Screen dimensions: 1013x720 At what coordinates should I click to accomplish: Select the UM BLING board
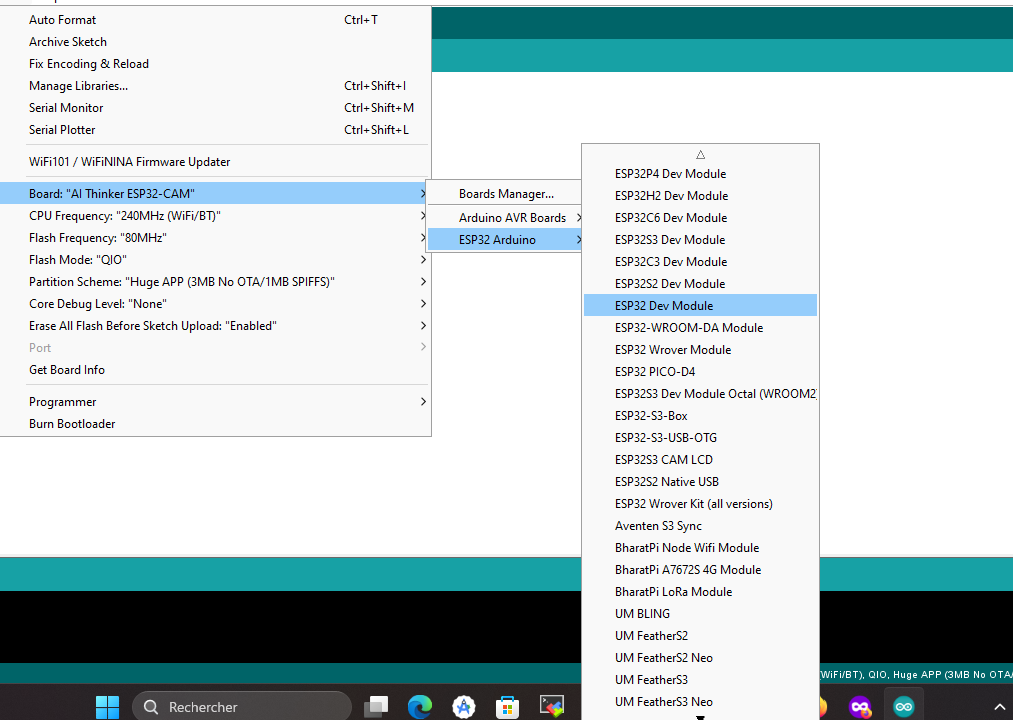700,613
